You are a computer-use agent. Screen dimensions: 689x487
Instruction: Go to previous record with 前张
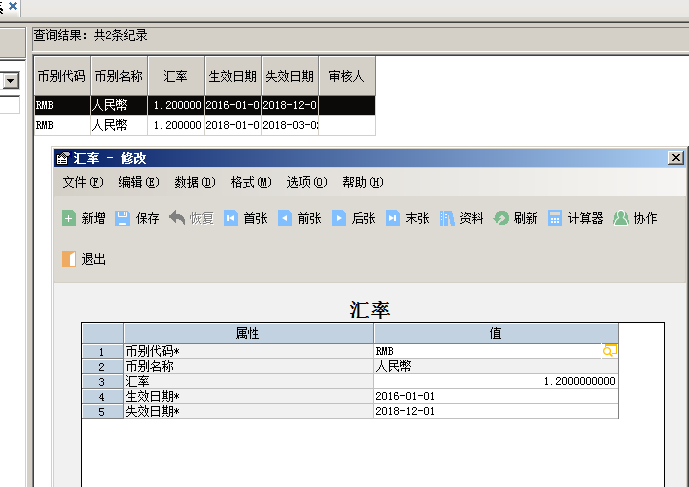285,218
